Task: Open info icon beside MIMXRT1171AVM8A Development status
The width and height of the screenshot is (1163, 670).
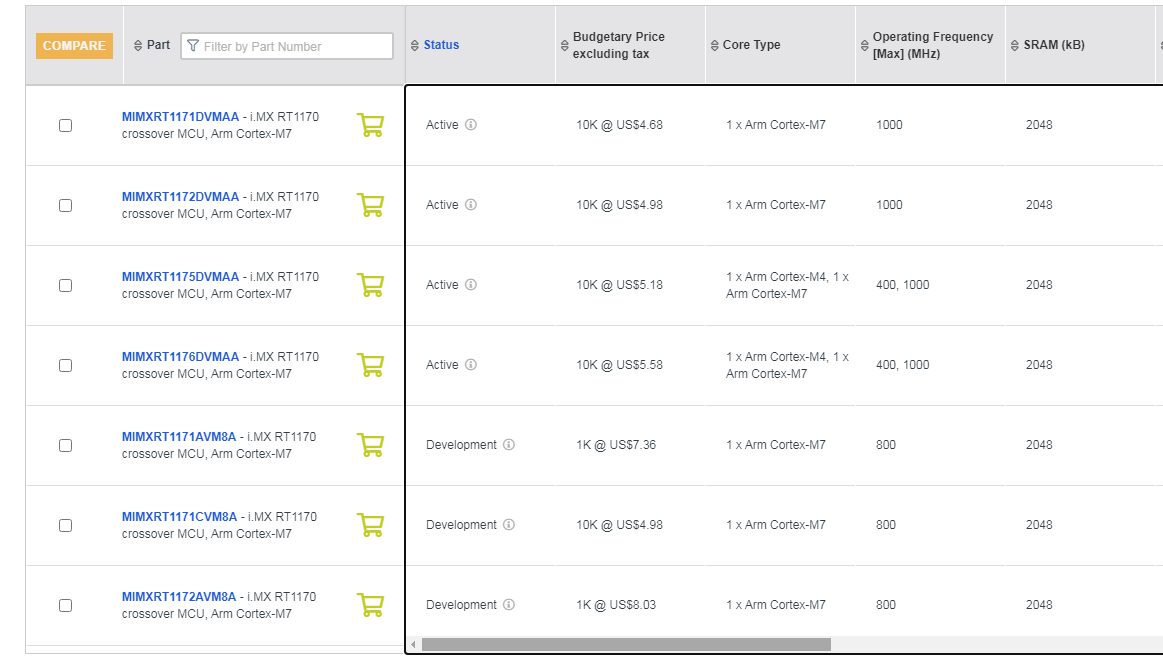Action: click(x=509, y=445)
